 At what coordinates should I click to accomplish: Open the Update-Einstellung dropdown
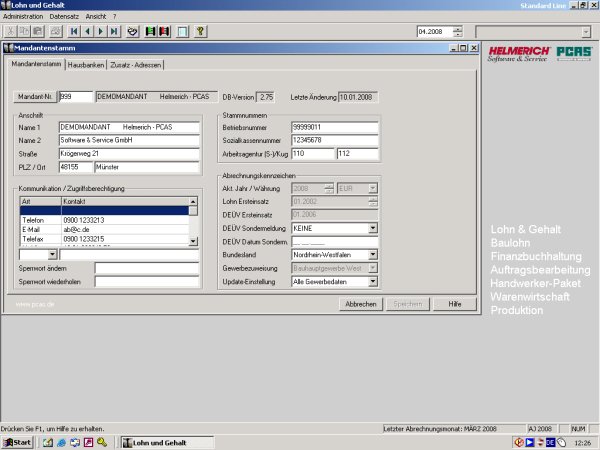(373, 282)
